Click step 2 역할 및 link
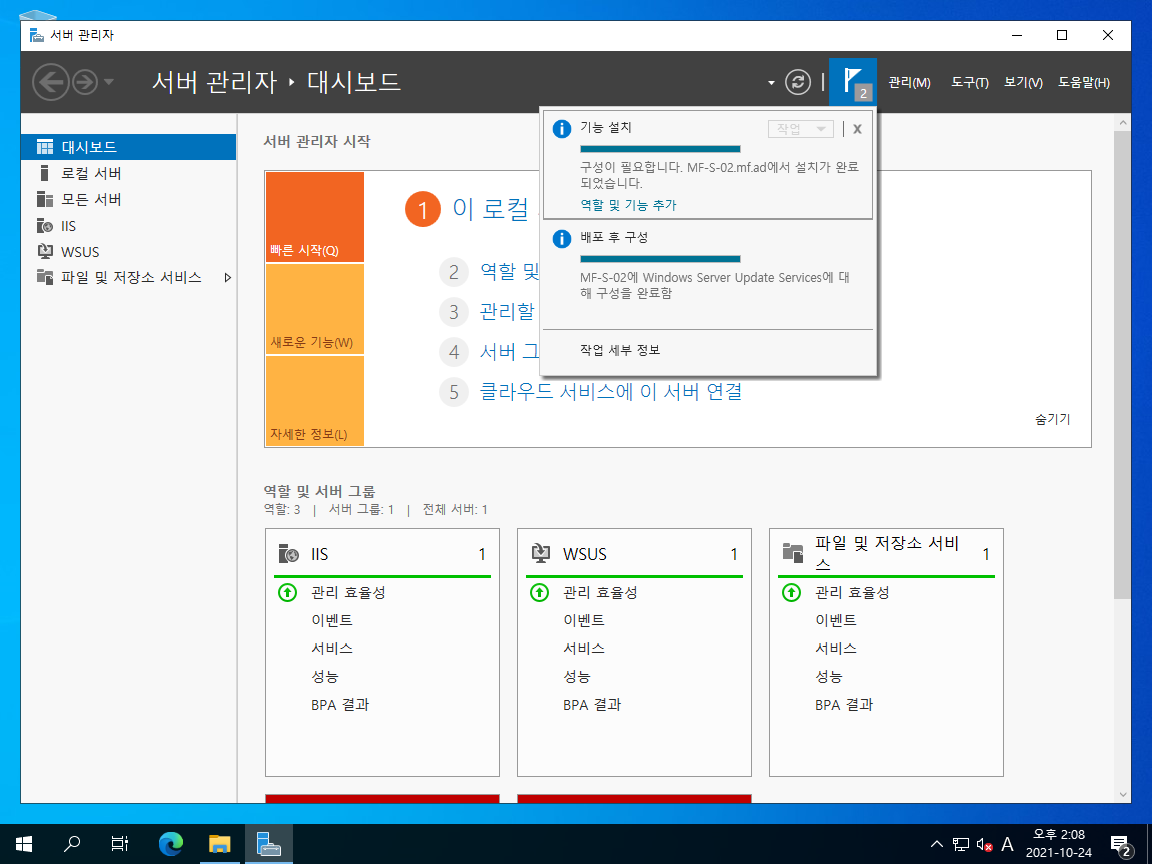1152x864 pixels. [509, 271]
